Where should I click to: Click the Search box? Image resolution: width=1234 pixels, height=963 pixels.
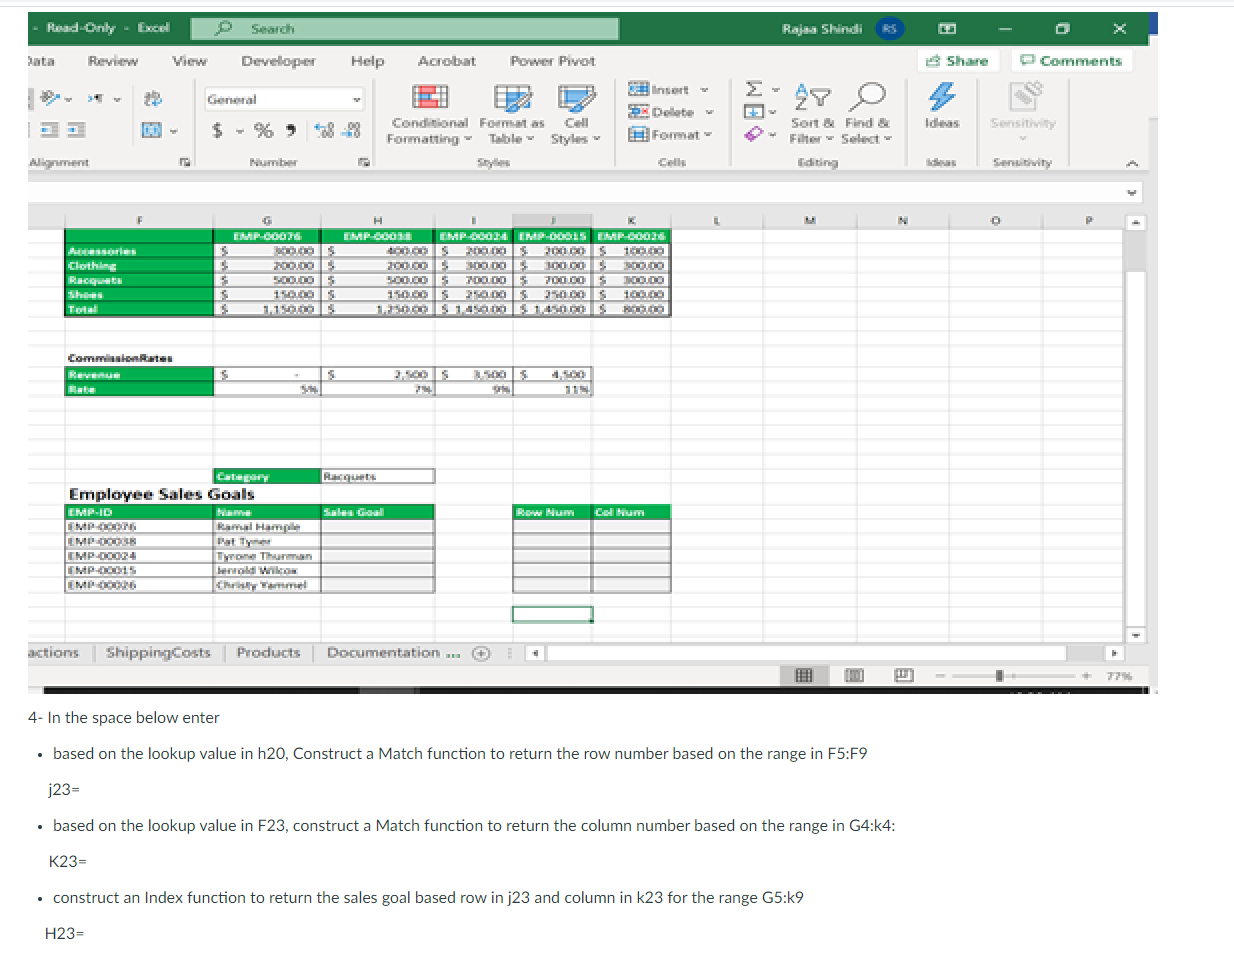click(404, 29)
